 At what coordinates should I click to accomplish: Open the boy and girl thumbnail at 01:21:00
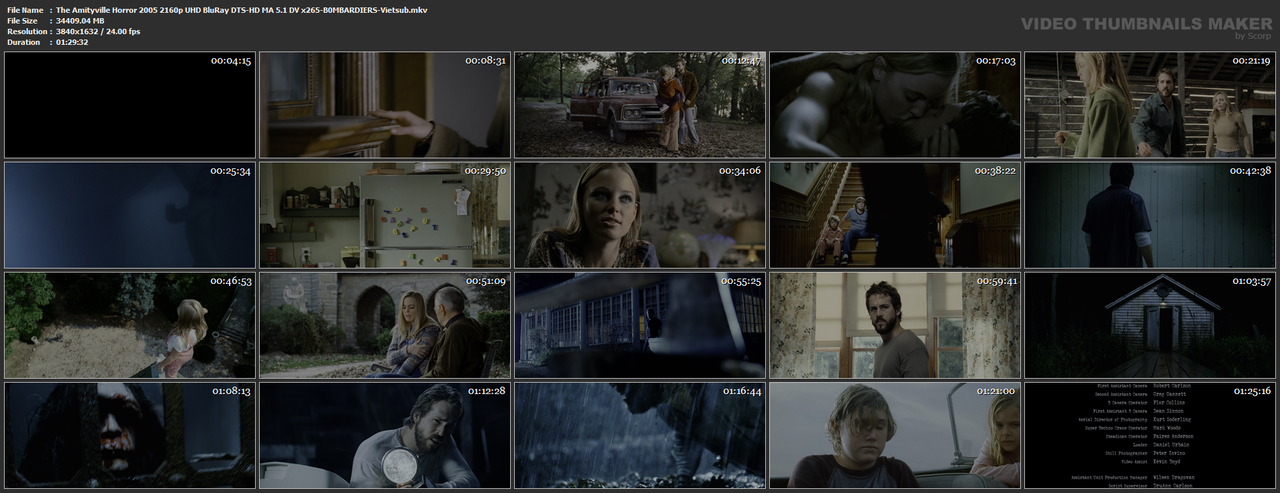click(x=895, y=435)
